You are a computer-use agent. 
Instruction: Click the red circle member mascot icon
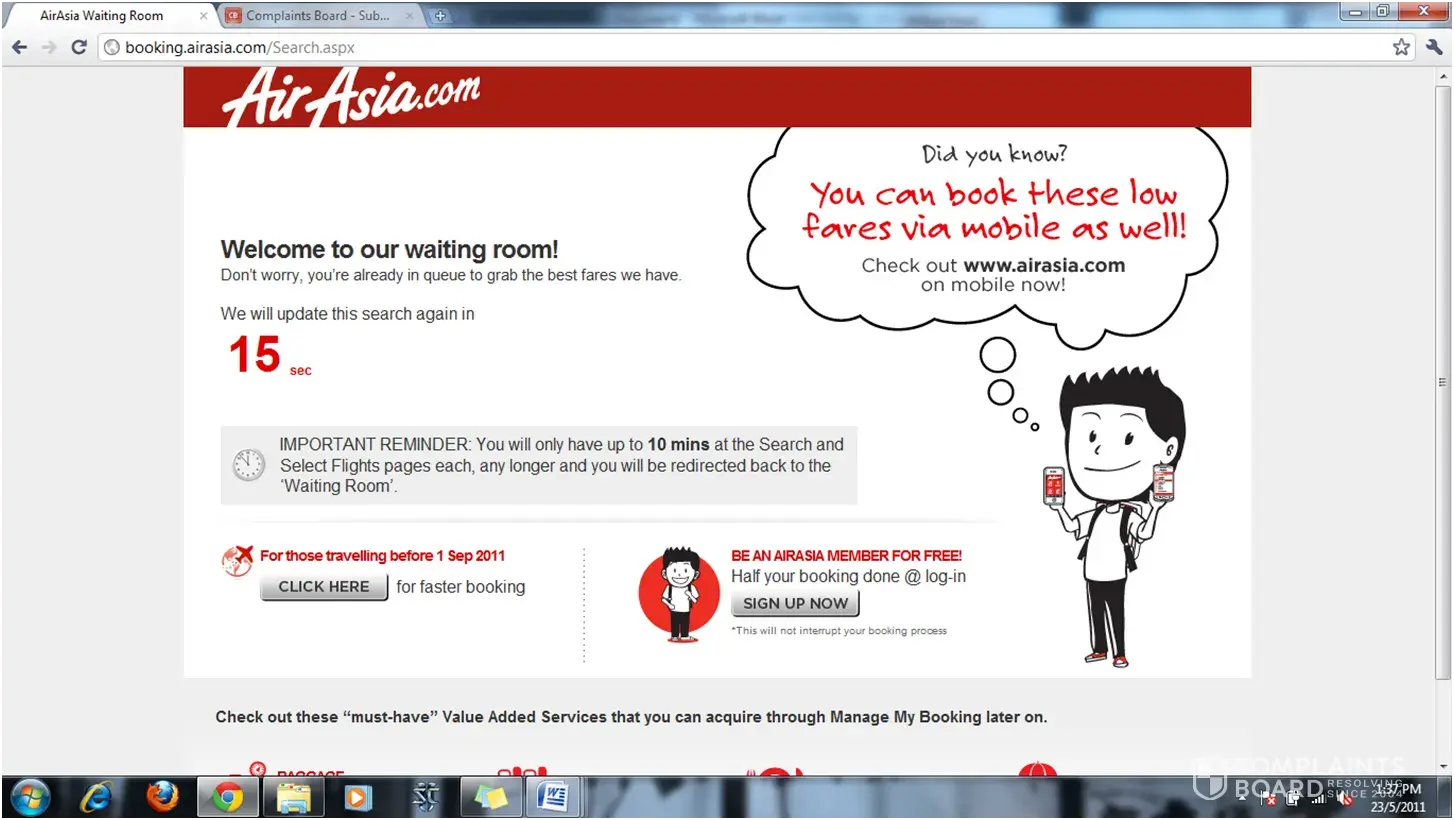tap(679, 594)
